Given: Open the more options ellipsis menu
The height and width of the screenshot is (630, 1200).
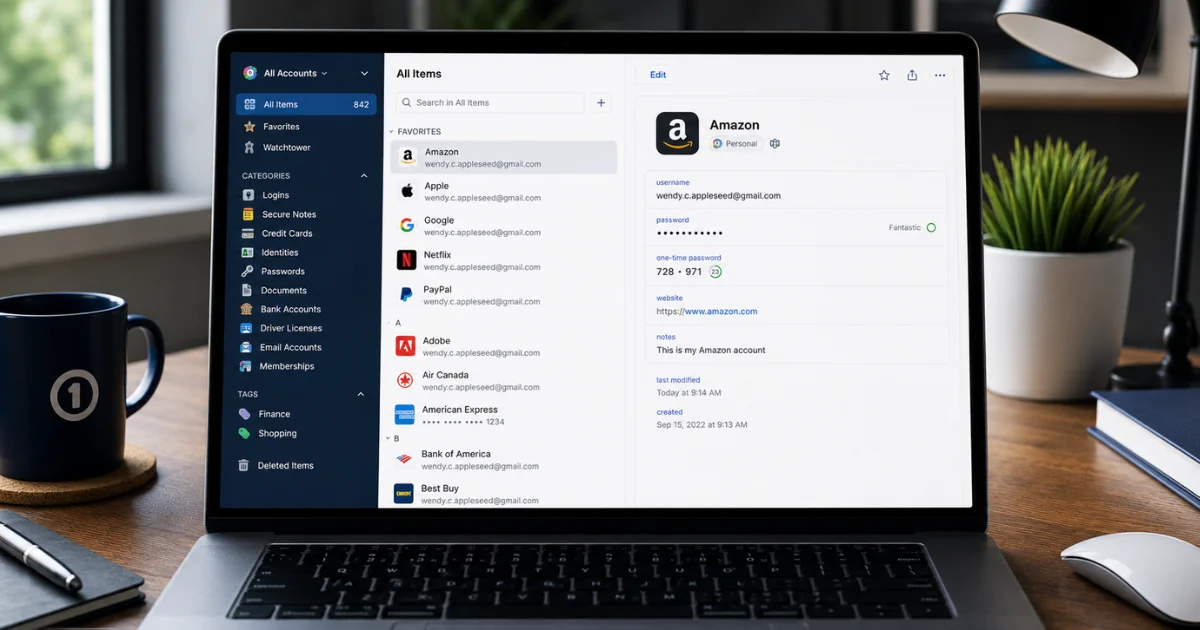Looking at the screenshot, I should tap(940, 75).
